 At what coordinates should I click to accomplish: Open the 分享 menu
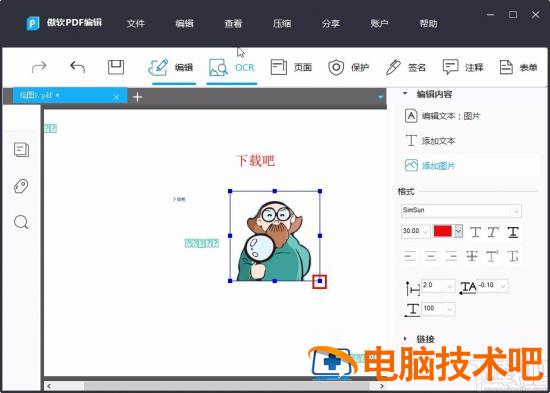click(x=330, y=24)
